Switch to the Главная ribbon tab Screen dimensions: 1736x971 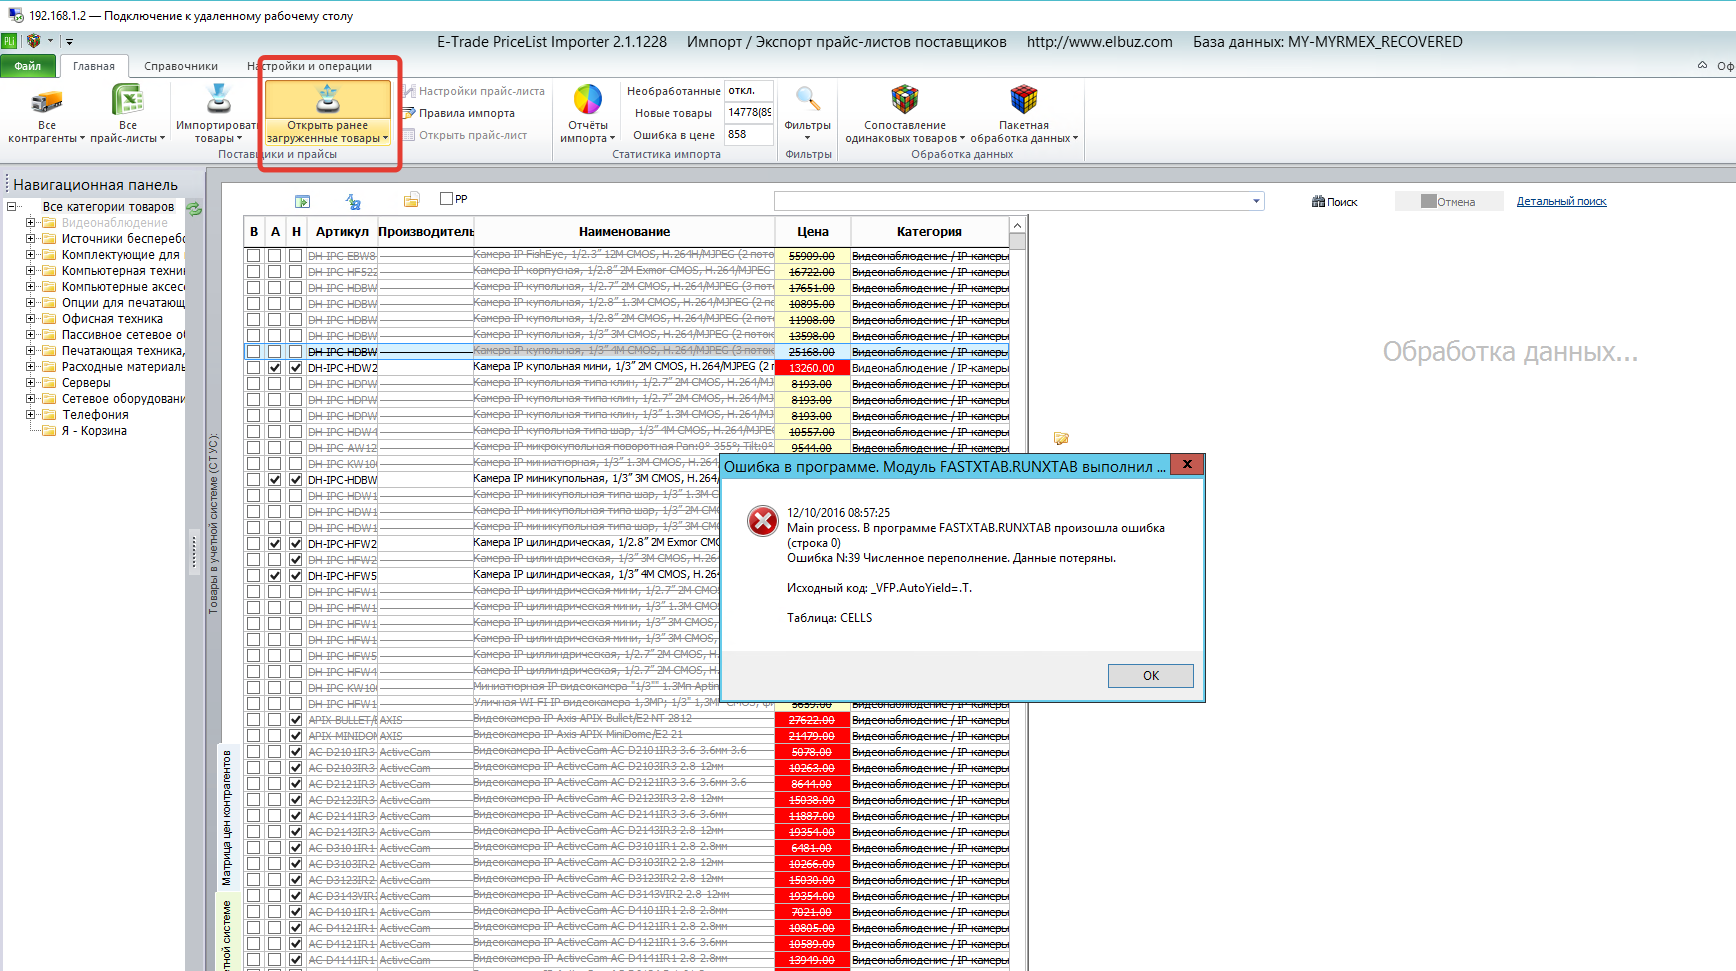pos(94,66)
